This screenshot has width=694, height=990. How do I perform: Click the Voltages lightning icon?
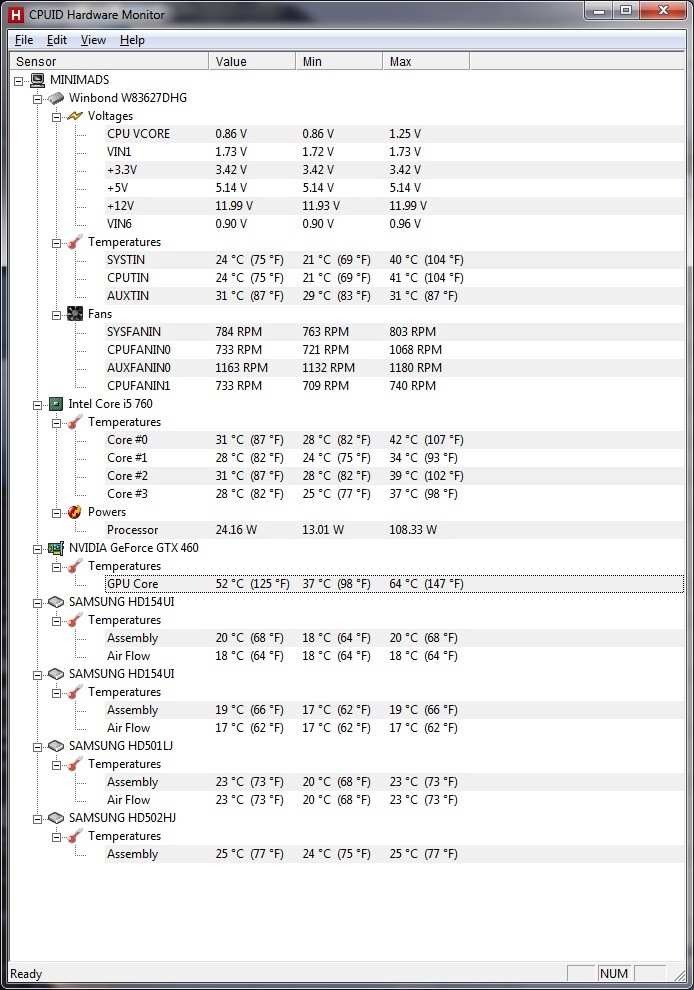tap(75, 116)
